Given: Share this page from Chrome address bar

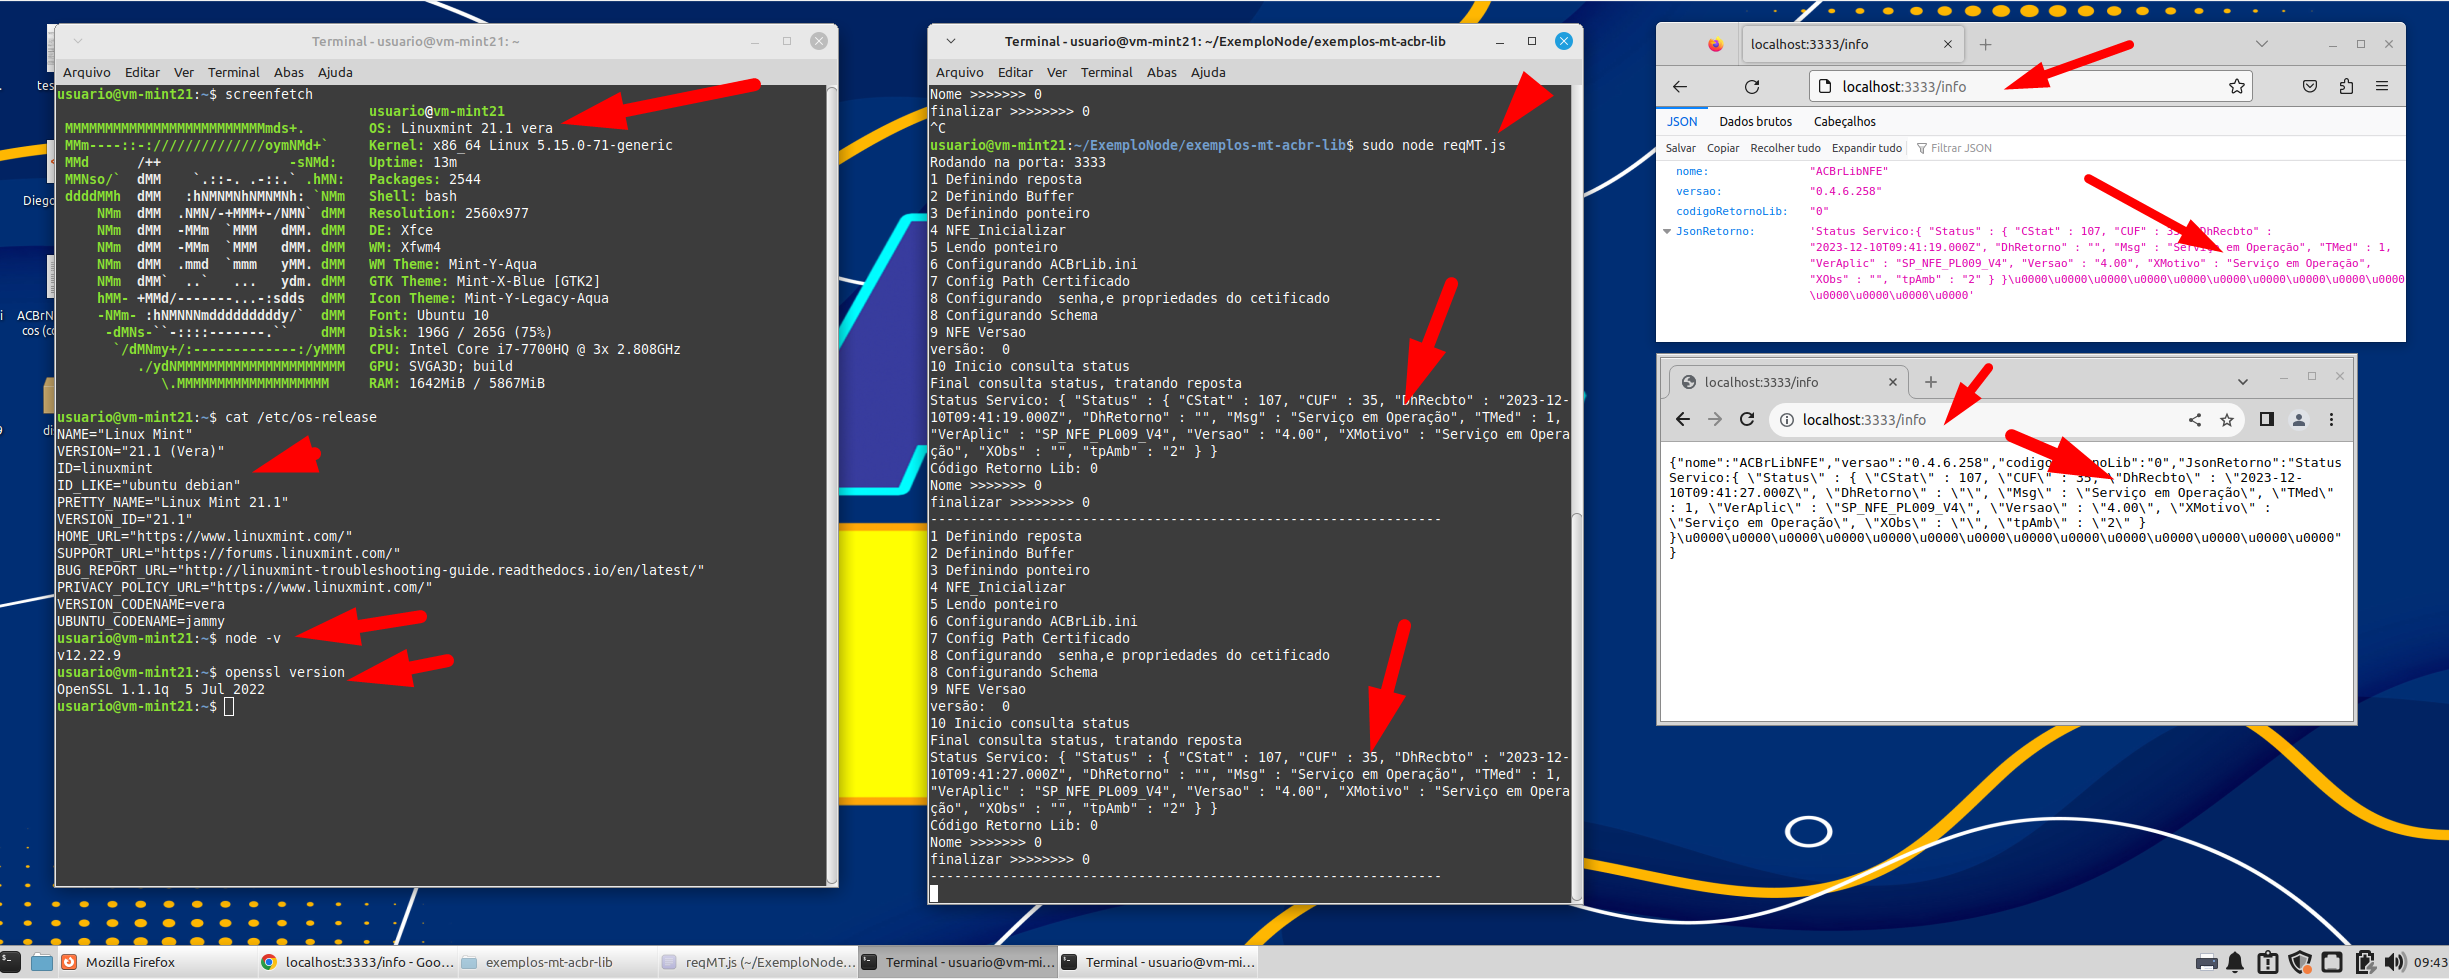Looking at the screenshot, I should click(x=2195, y=420).
